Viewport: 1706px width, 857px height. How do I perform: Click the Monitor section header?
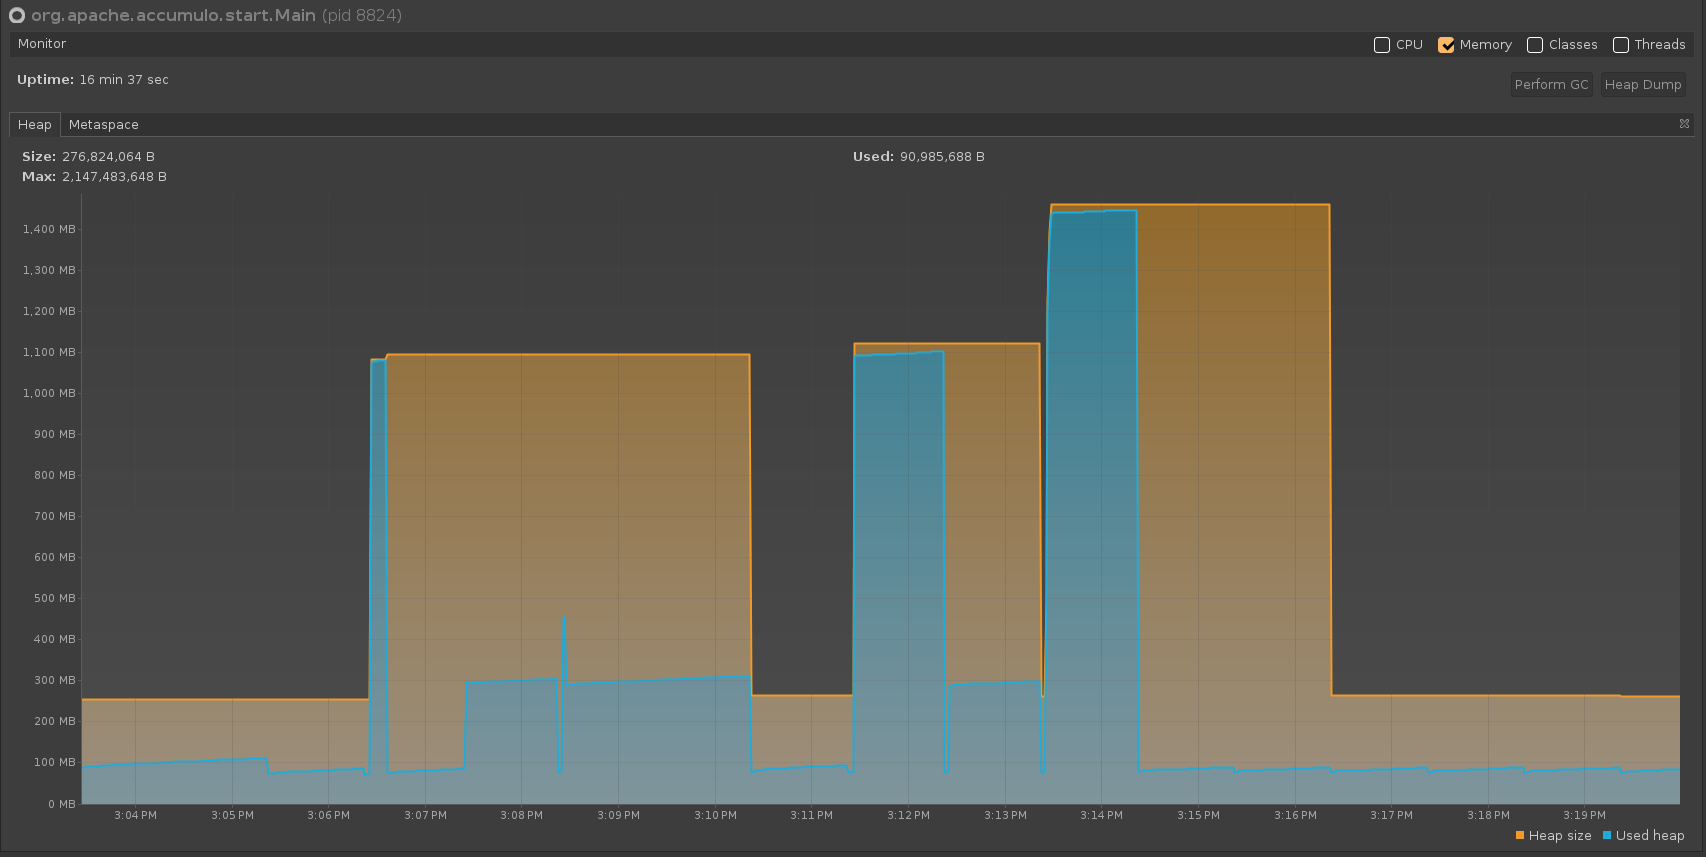pyautogui.click(x=42, y=44)
